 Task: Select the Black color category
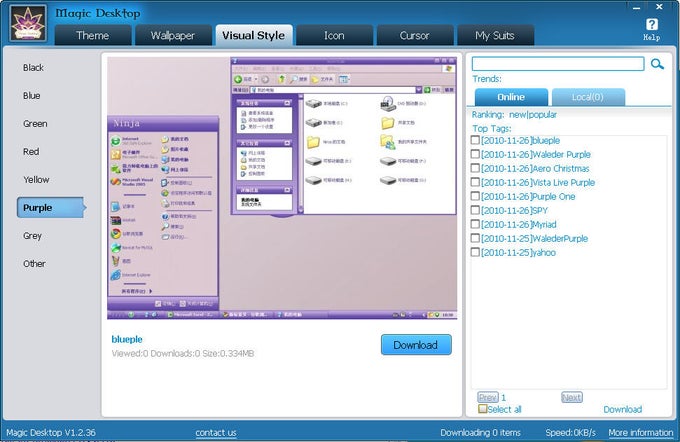[x=33, y=68]
